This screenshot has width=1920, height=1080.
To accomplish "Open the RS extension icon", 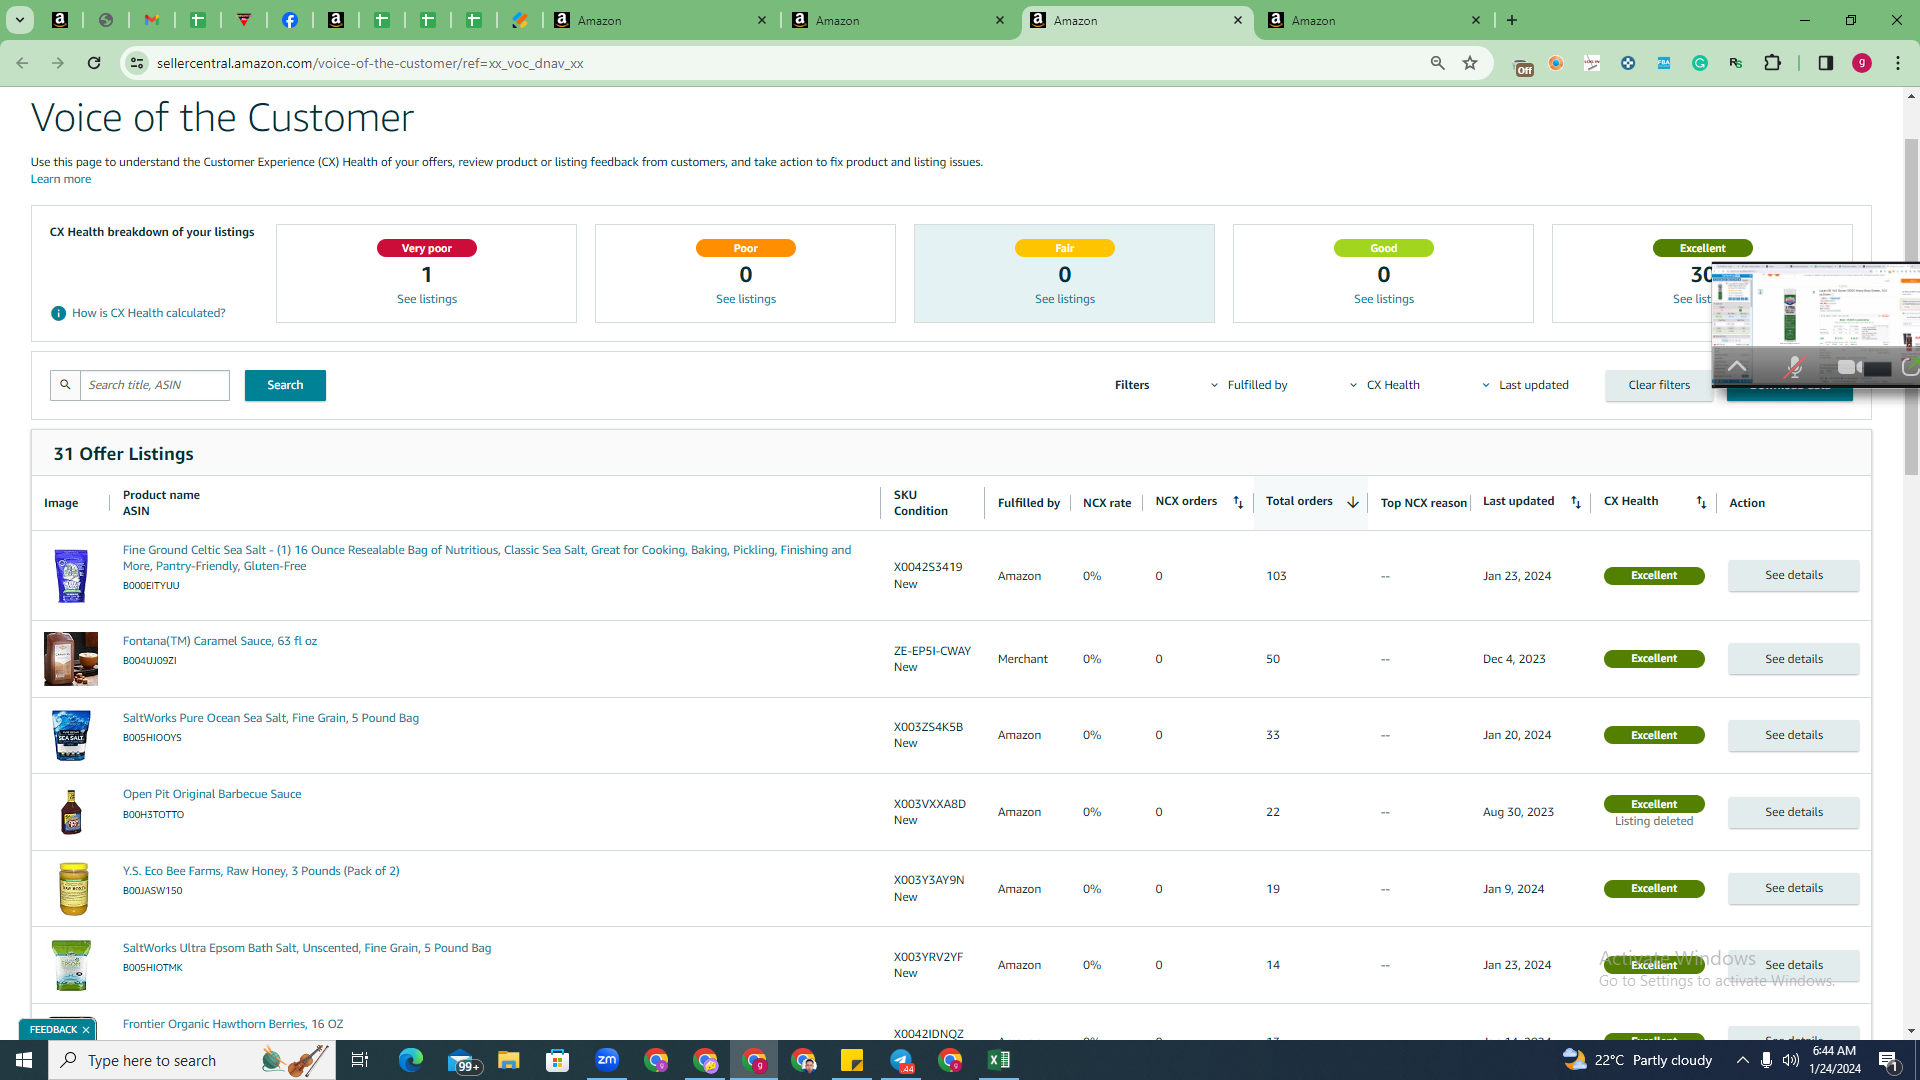I will click(x=1736, y=63).
